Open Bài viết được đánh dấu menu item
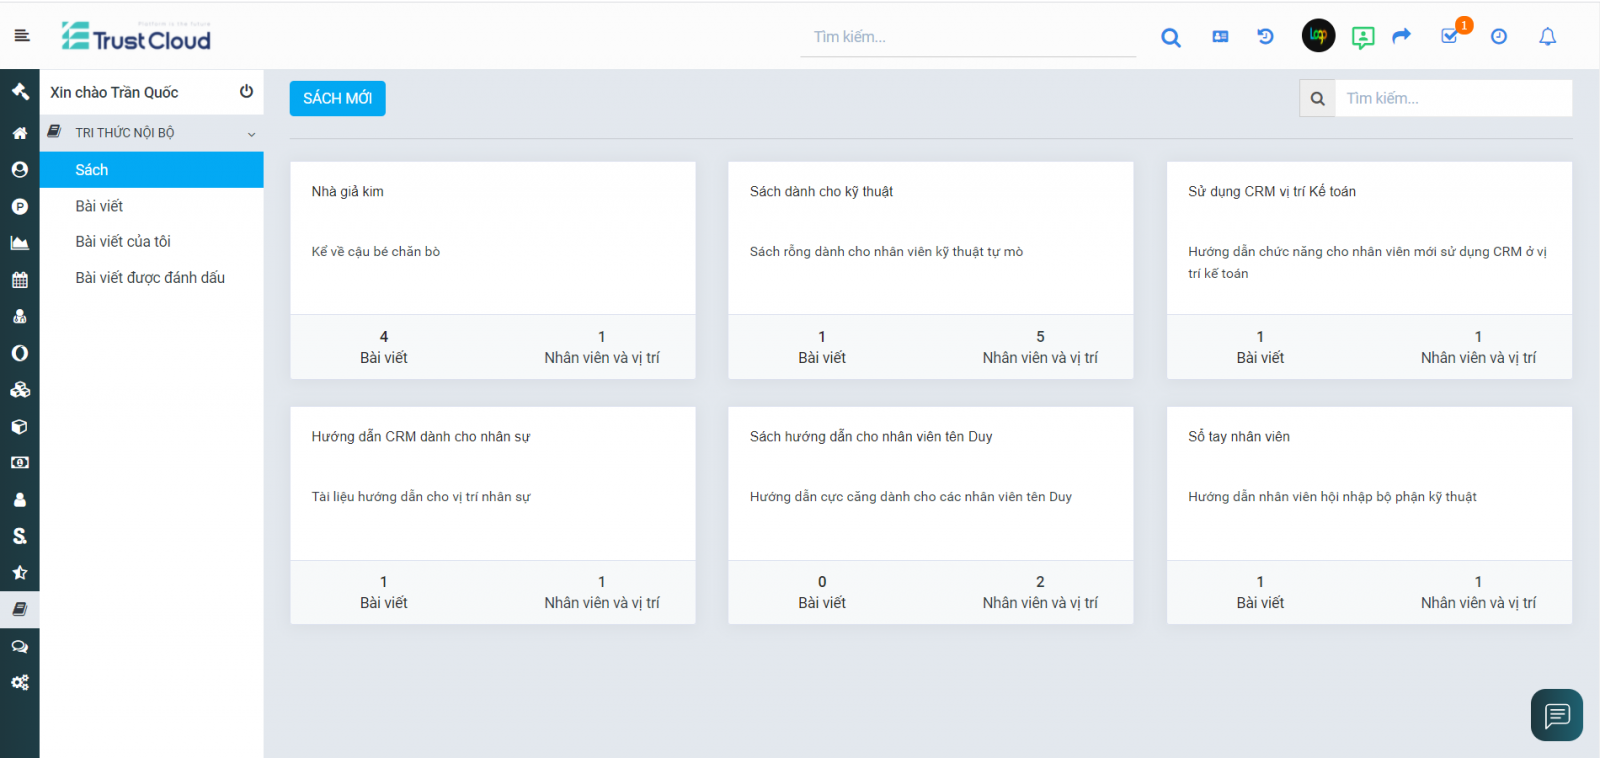1600x758 pixels. point(150,278)
